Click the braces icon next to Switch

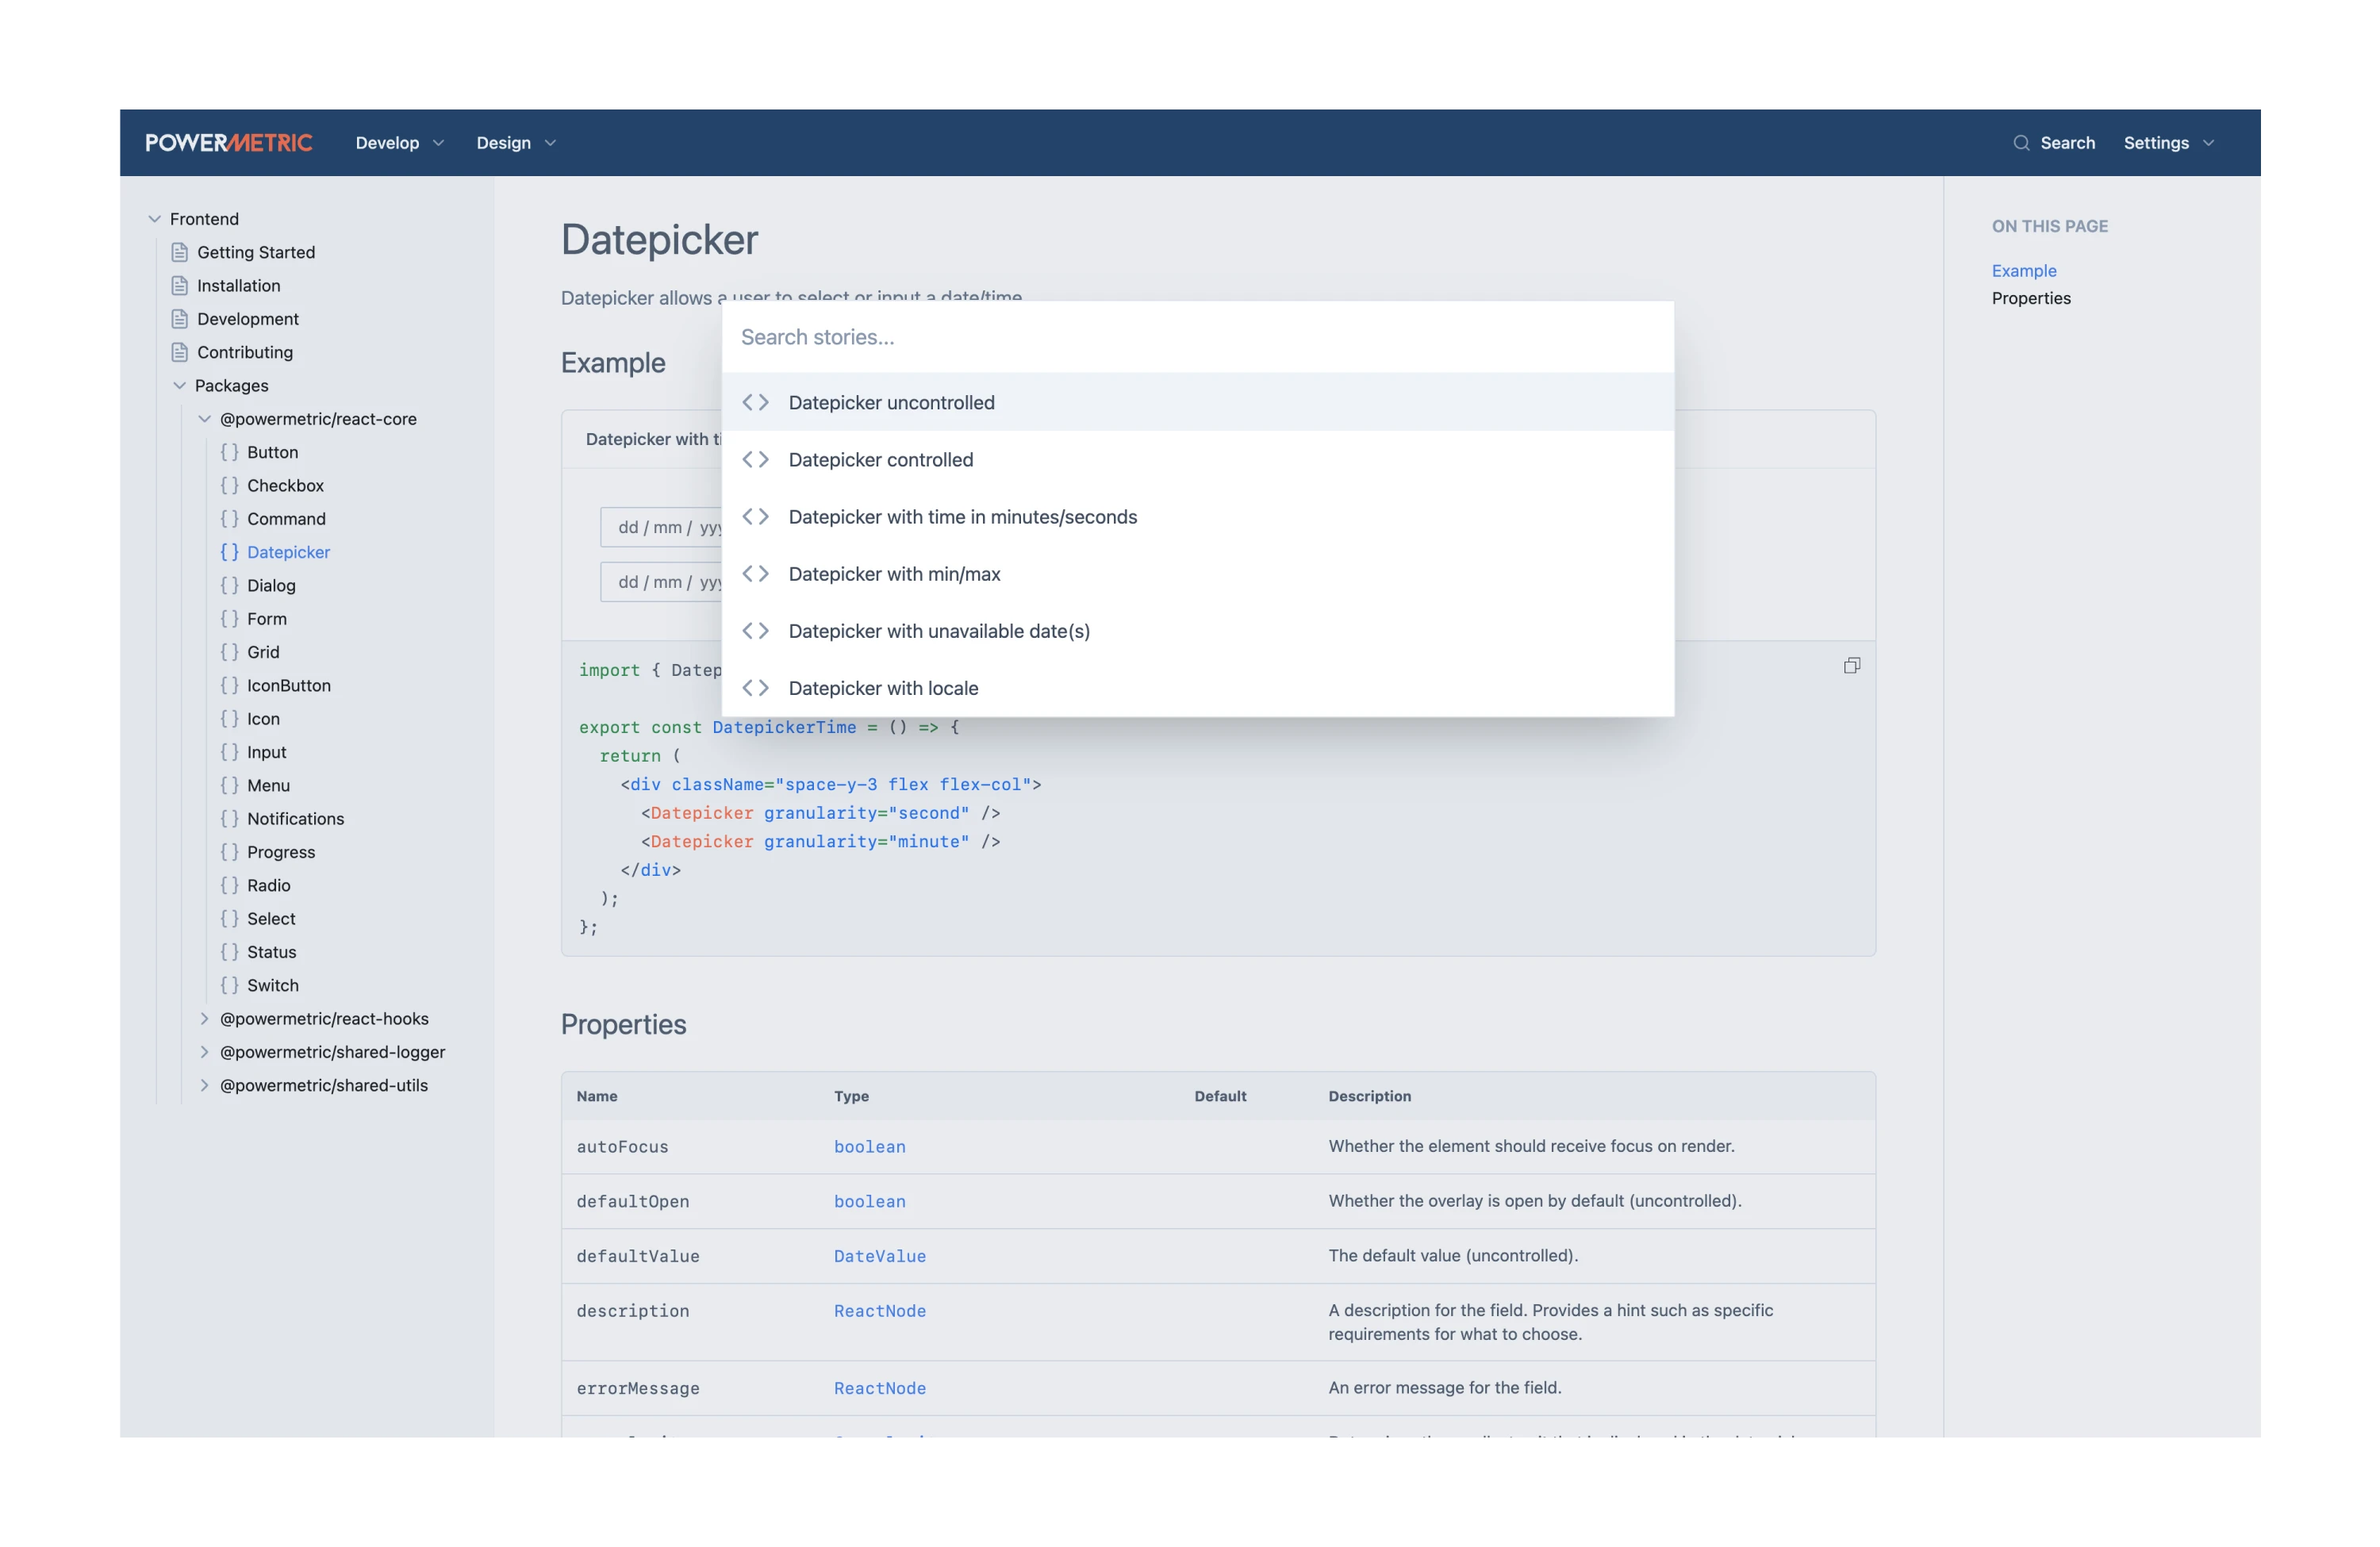pos(229,985)
